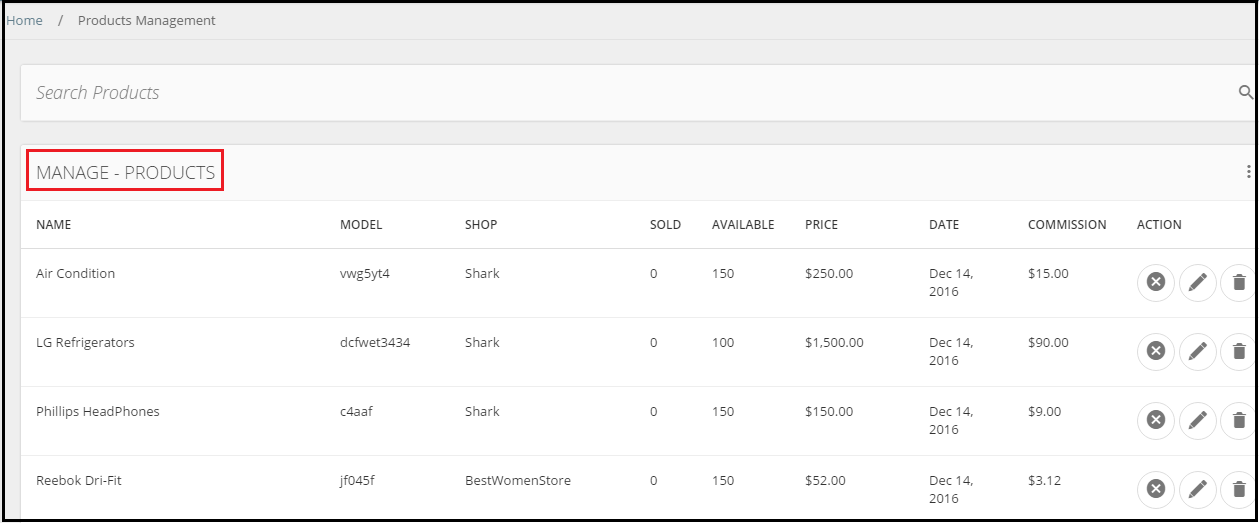Click model code c4aaf

coord(356,412)
